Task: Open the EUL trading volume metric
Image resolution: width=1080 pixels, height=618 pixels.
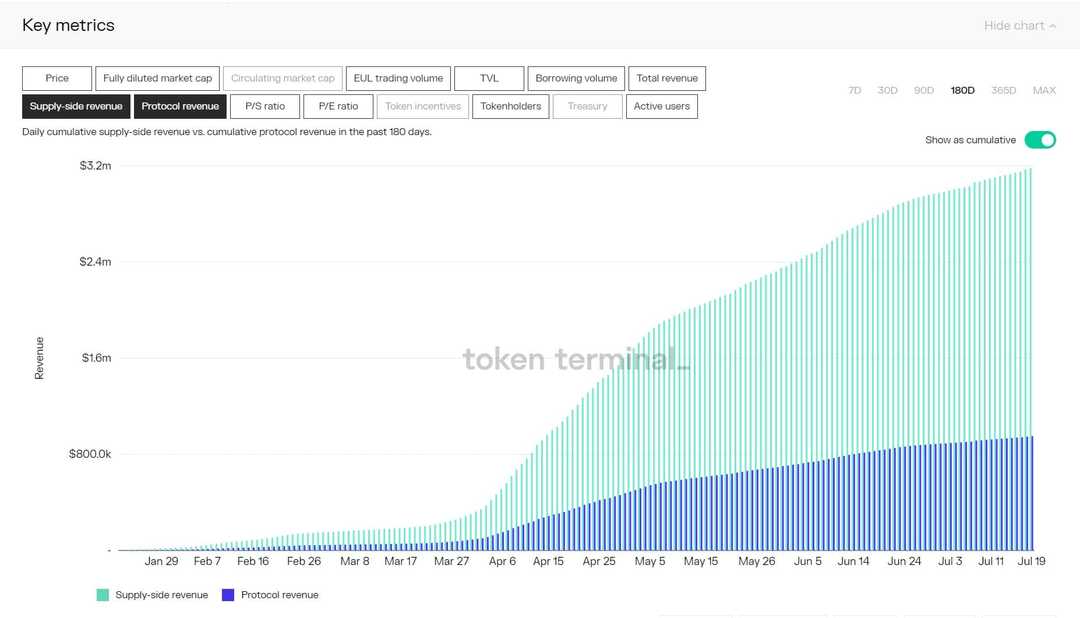Action: (x=398, y=78)
